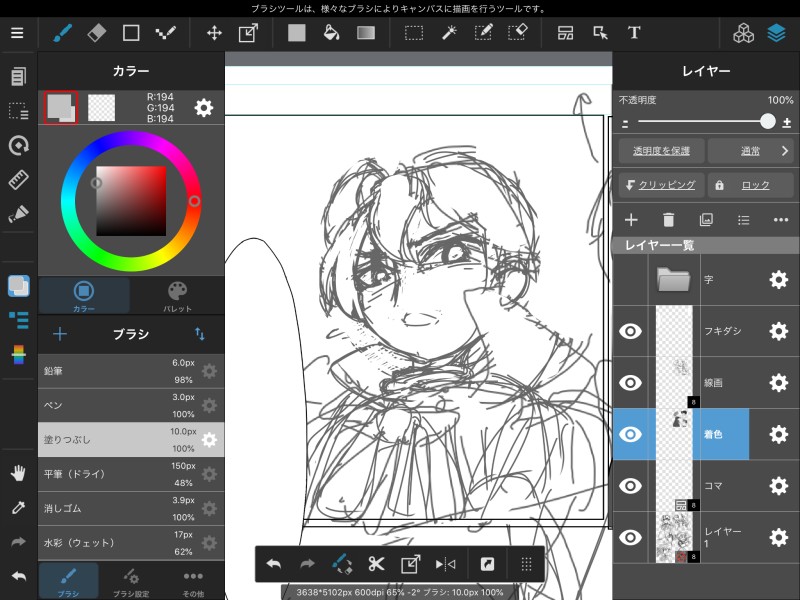This screenshot has height=600, width=800.
Task: Open the 通常 blend mode dropdown
Action: (750, 151)
